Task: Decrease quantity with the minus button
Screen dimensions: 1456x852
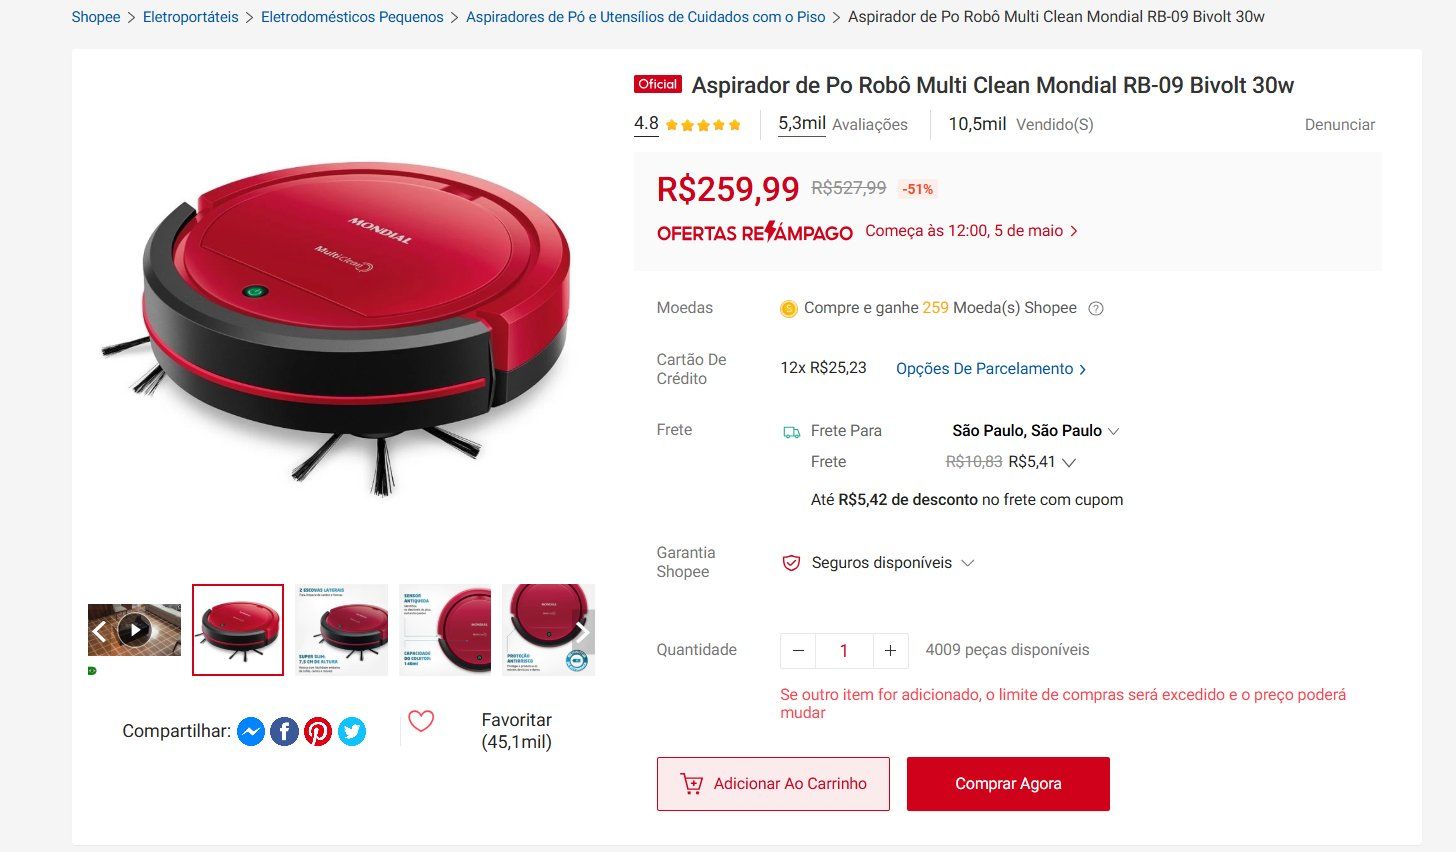Action: 798,651
